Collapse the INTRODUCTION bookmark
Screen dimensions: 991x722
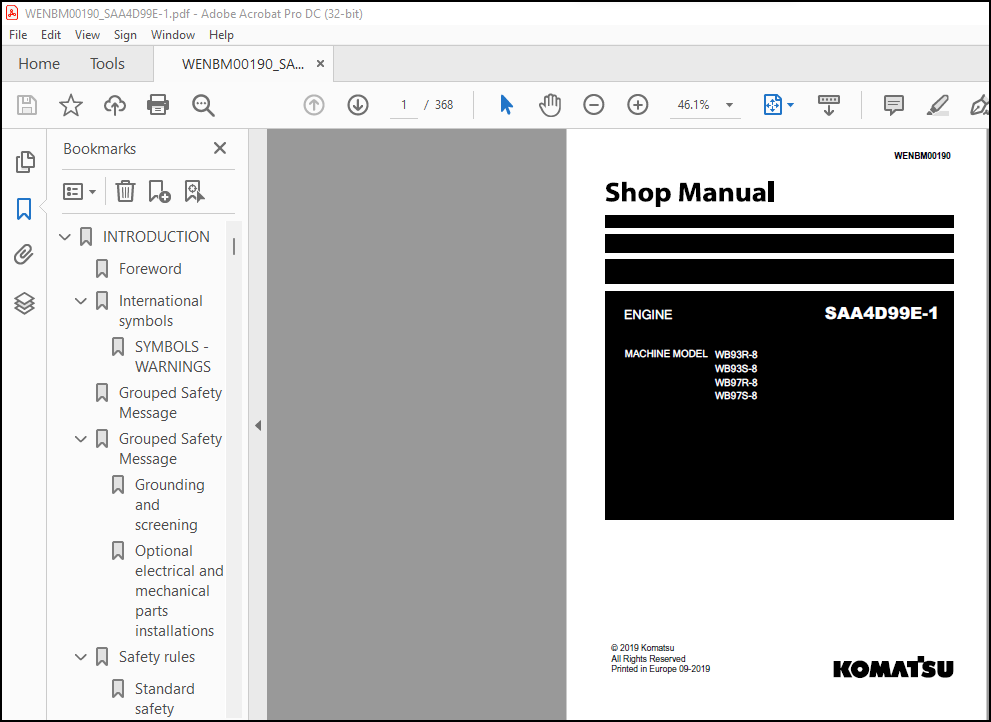tap(64, 237)
